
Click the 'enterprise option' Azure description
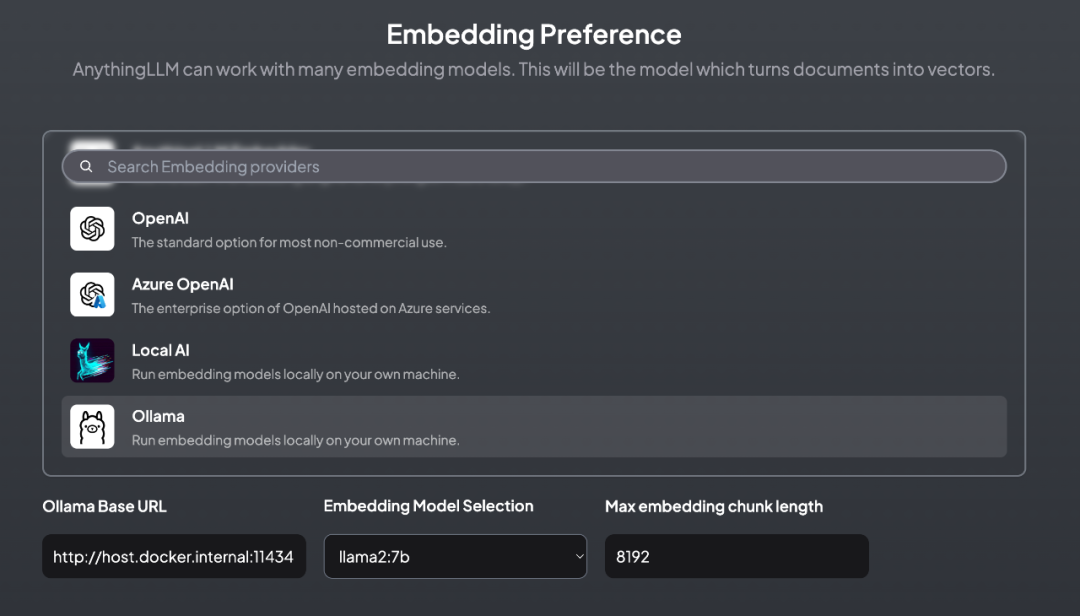point(310,308)
